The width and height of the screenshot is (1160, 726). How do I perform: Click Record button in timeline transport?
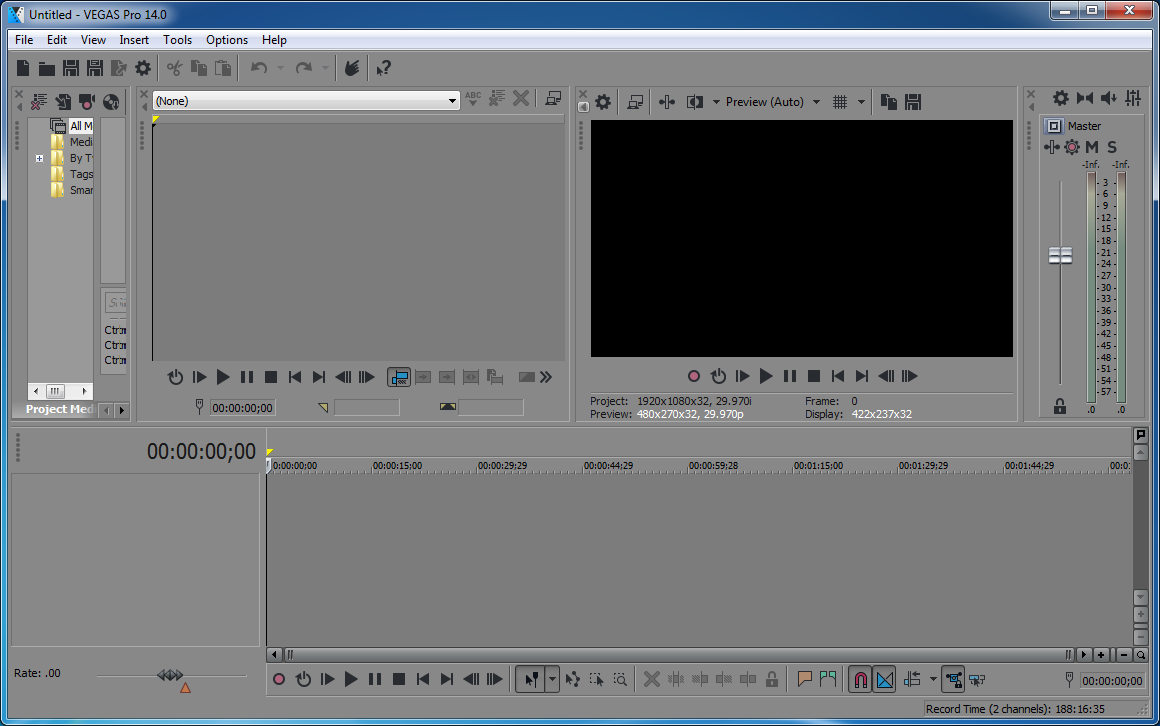tap(279, 679)
